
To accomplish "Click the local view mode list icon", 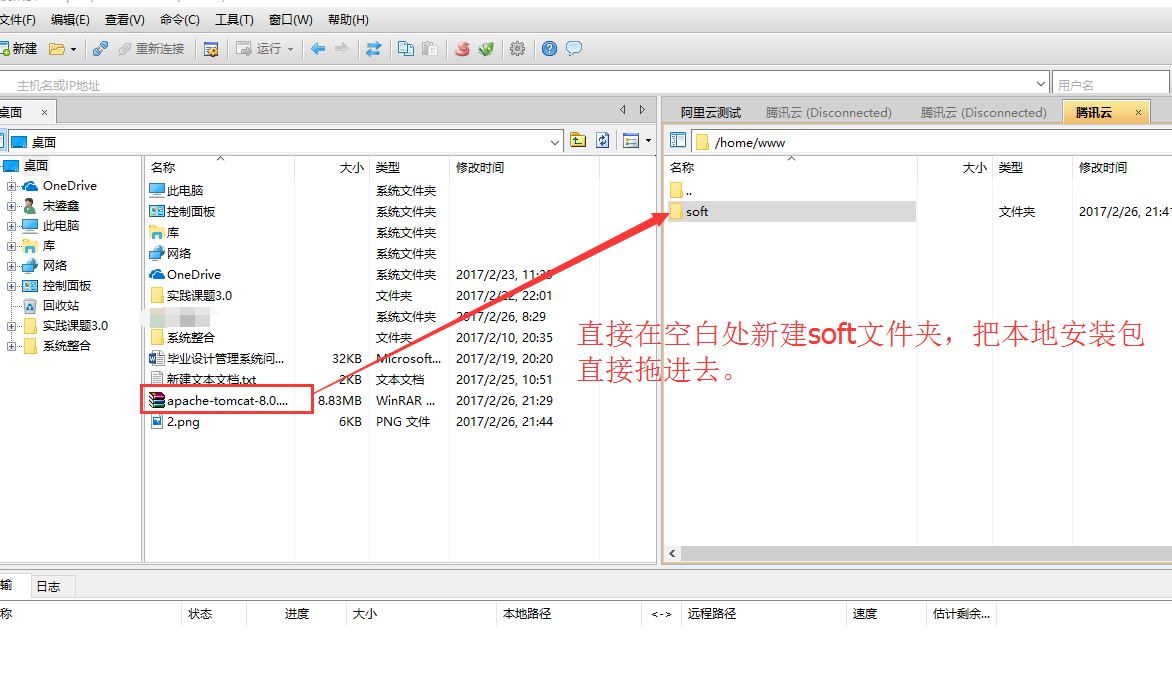I will (x=631, y=141).
